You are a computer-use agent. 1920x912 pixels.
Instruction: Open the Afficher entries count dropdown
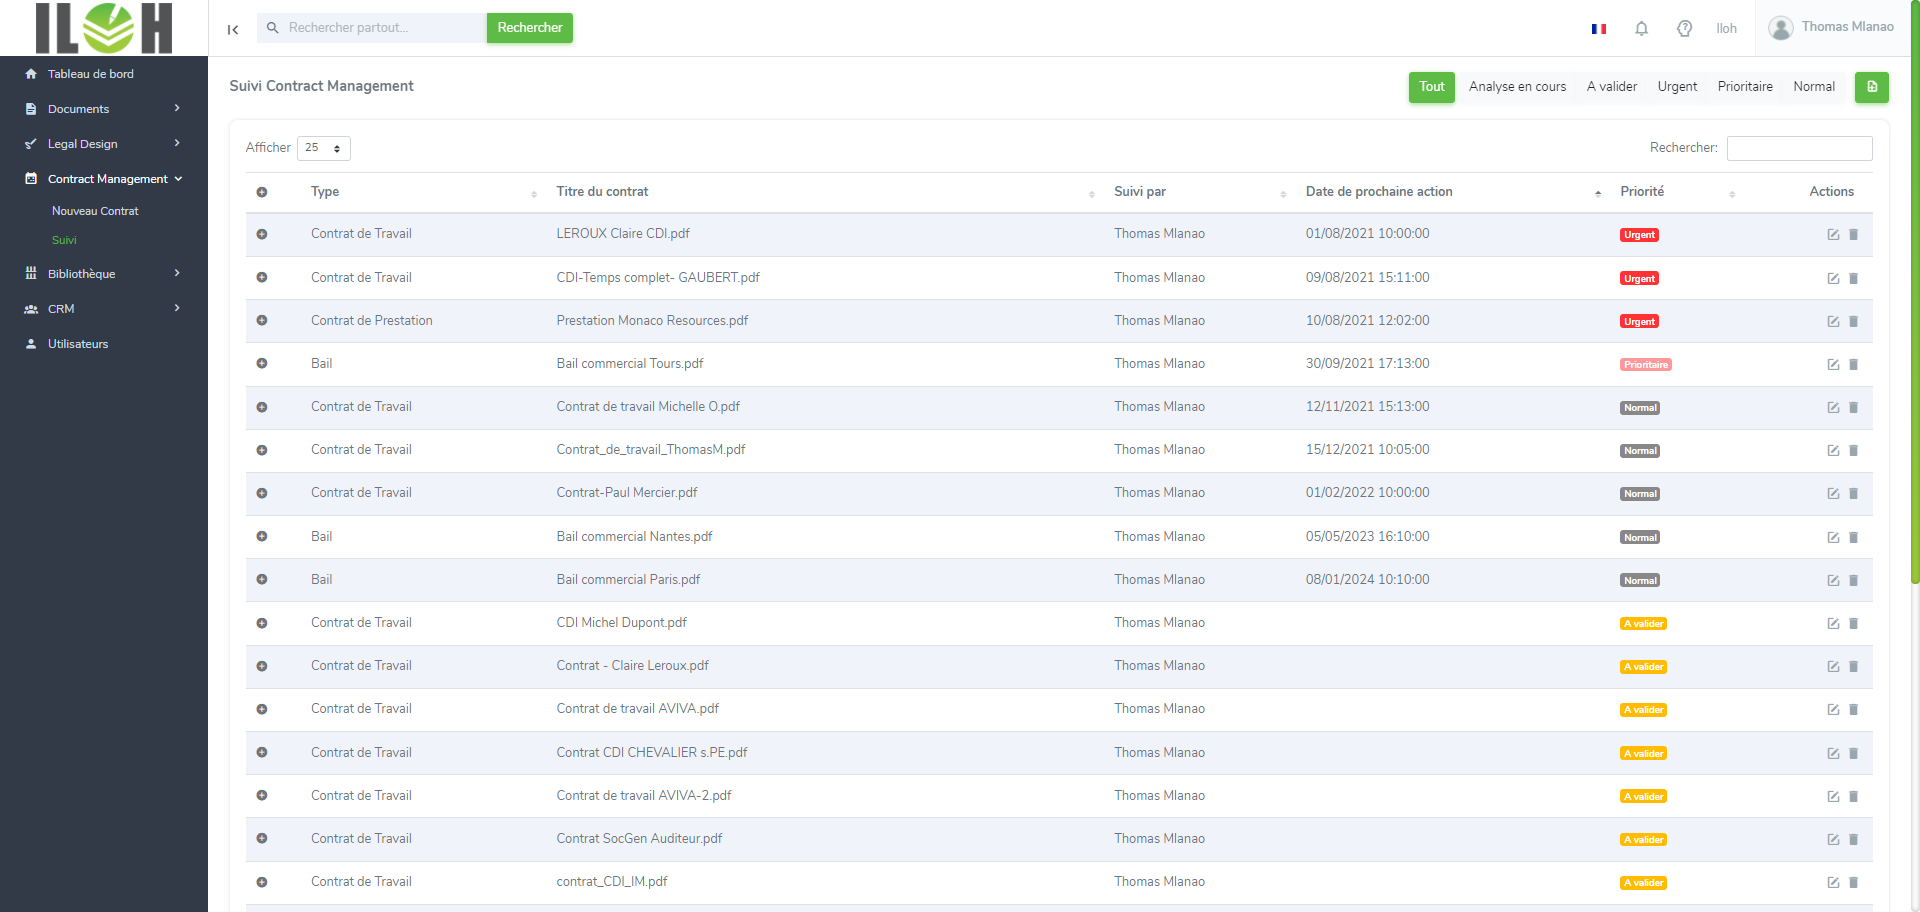[323, 148]
